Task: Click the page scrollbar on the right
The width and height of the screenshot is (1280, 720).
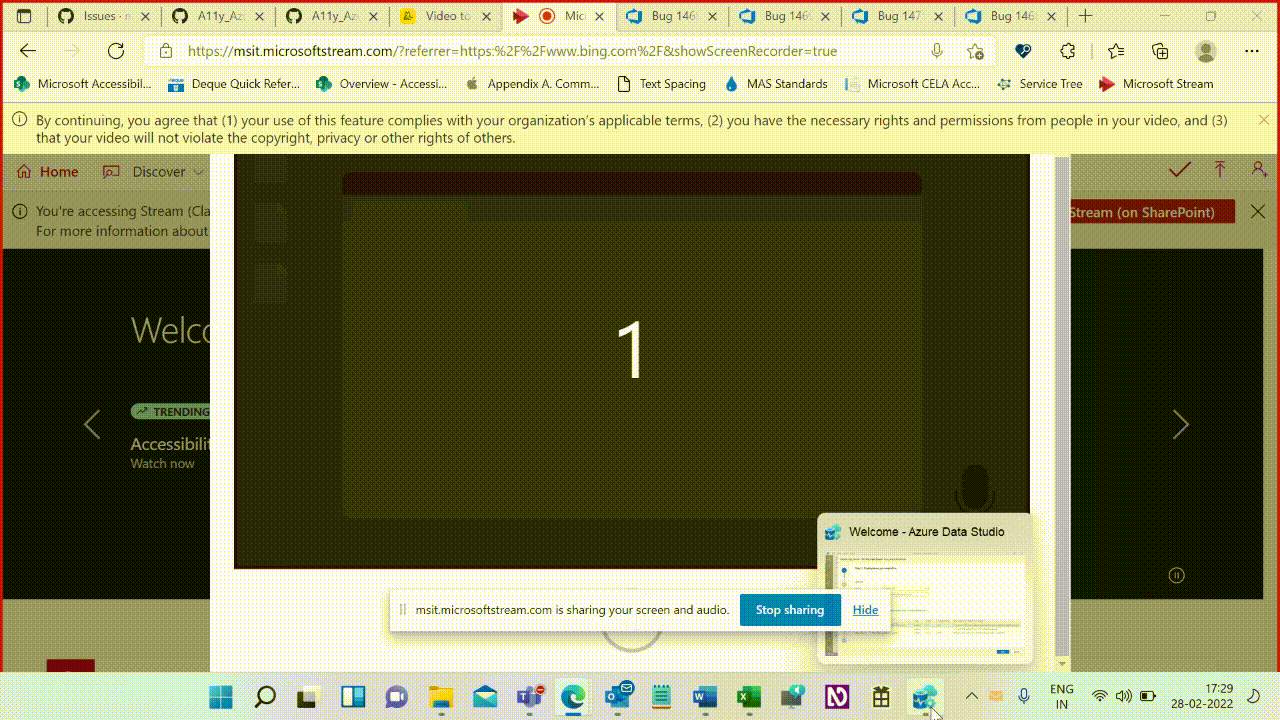Action: (1063, 400)
